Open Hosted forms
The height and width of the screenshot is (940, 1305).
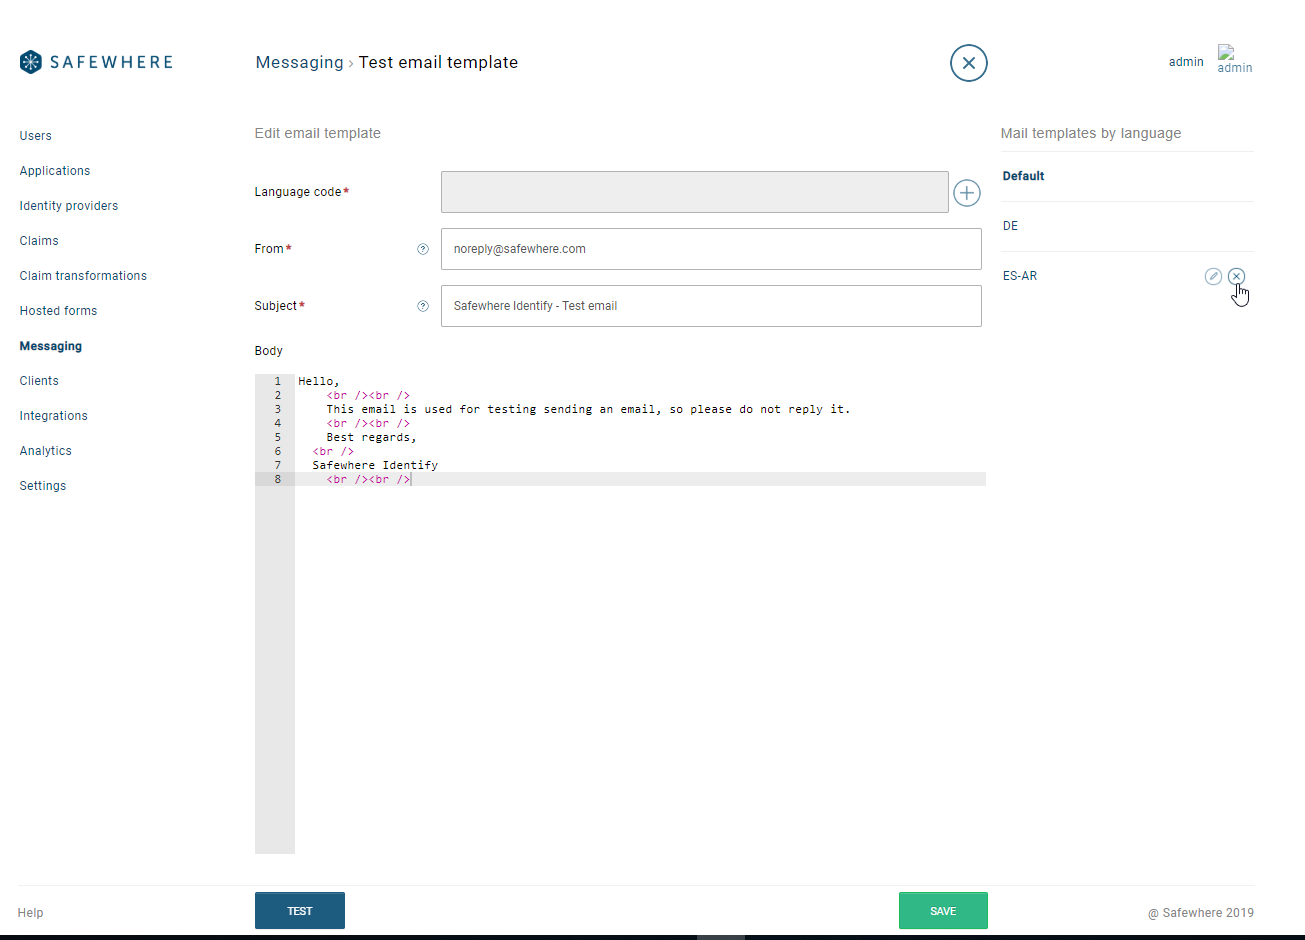point(58,311)
